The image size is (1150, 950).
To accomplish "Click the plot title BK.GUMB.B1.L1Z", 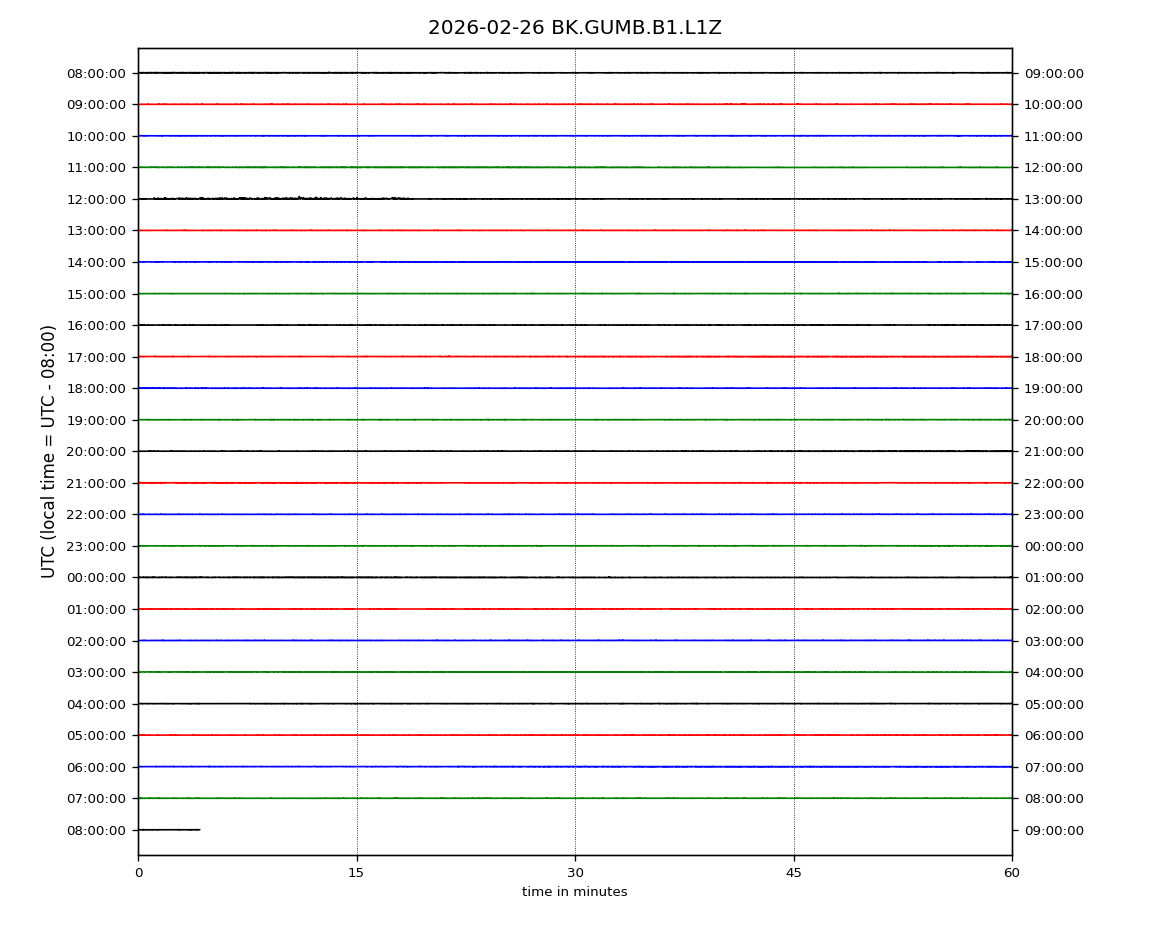I will [x=574, y=28].
